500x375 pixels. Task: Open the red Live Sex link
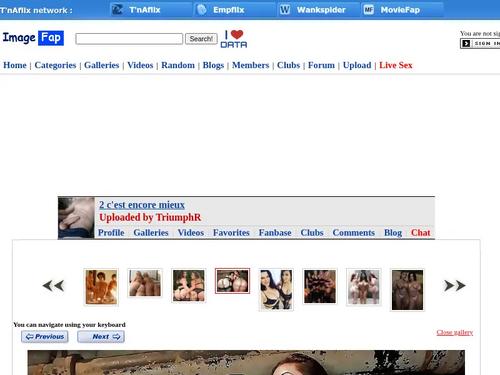[x=396, y=65]
